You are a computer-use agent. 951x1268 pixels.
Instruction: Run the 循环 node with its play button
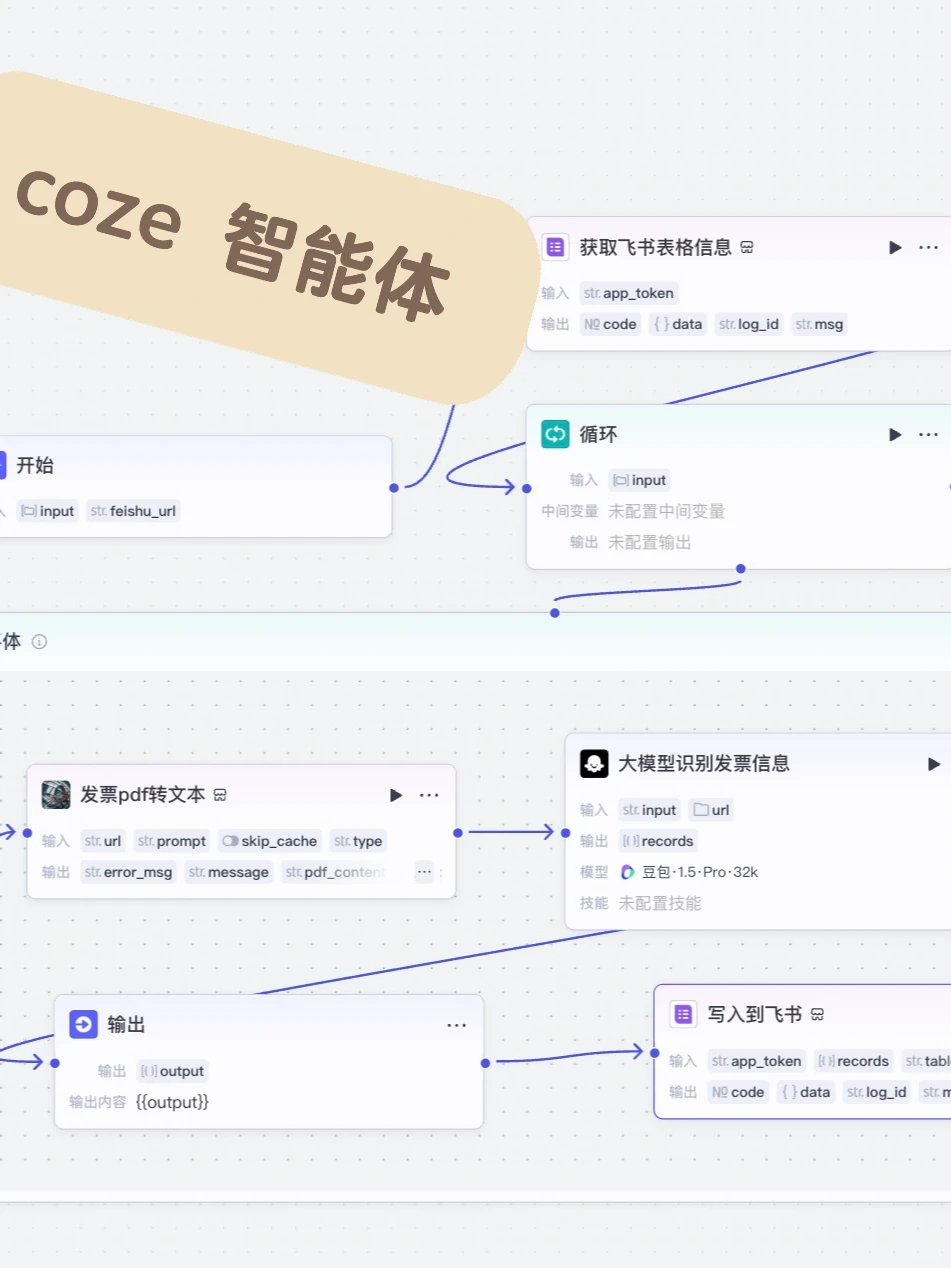coord(895,434)
